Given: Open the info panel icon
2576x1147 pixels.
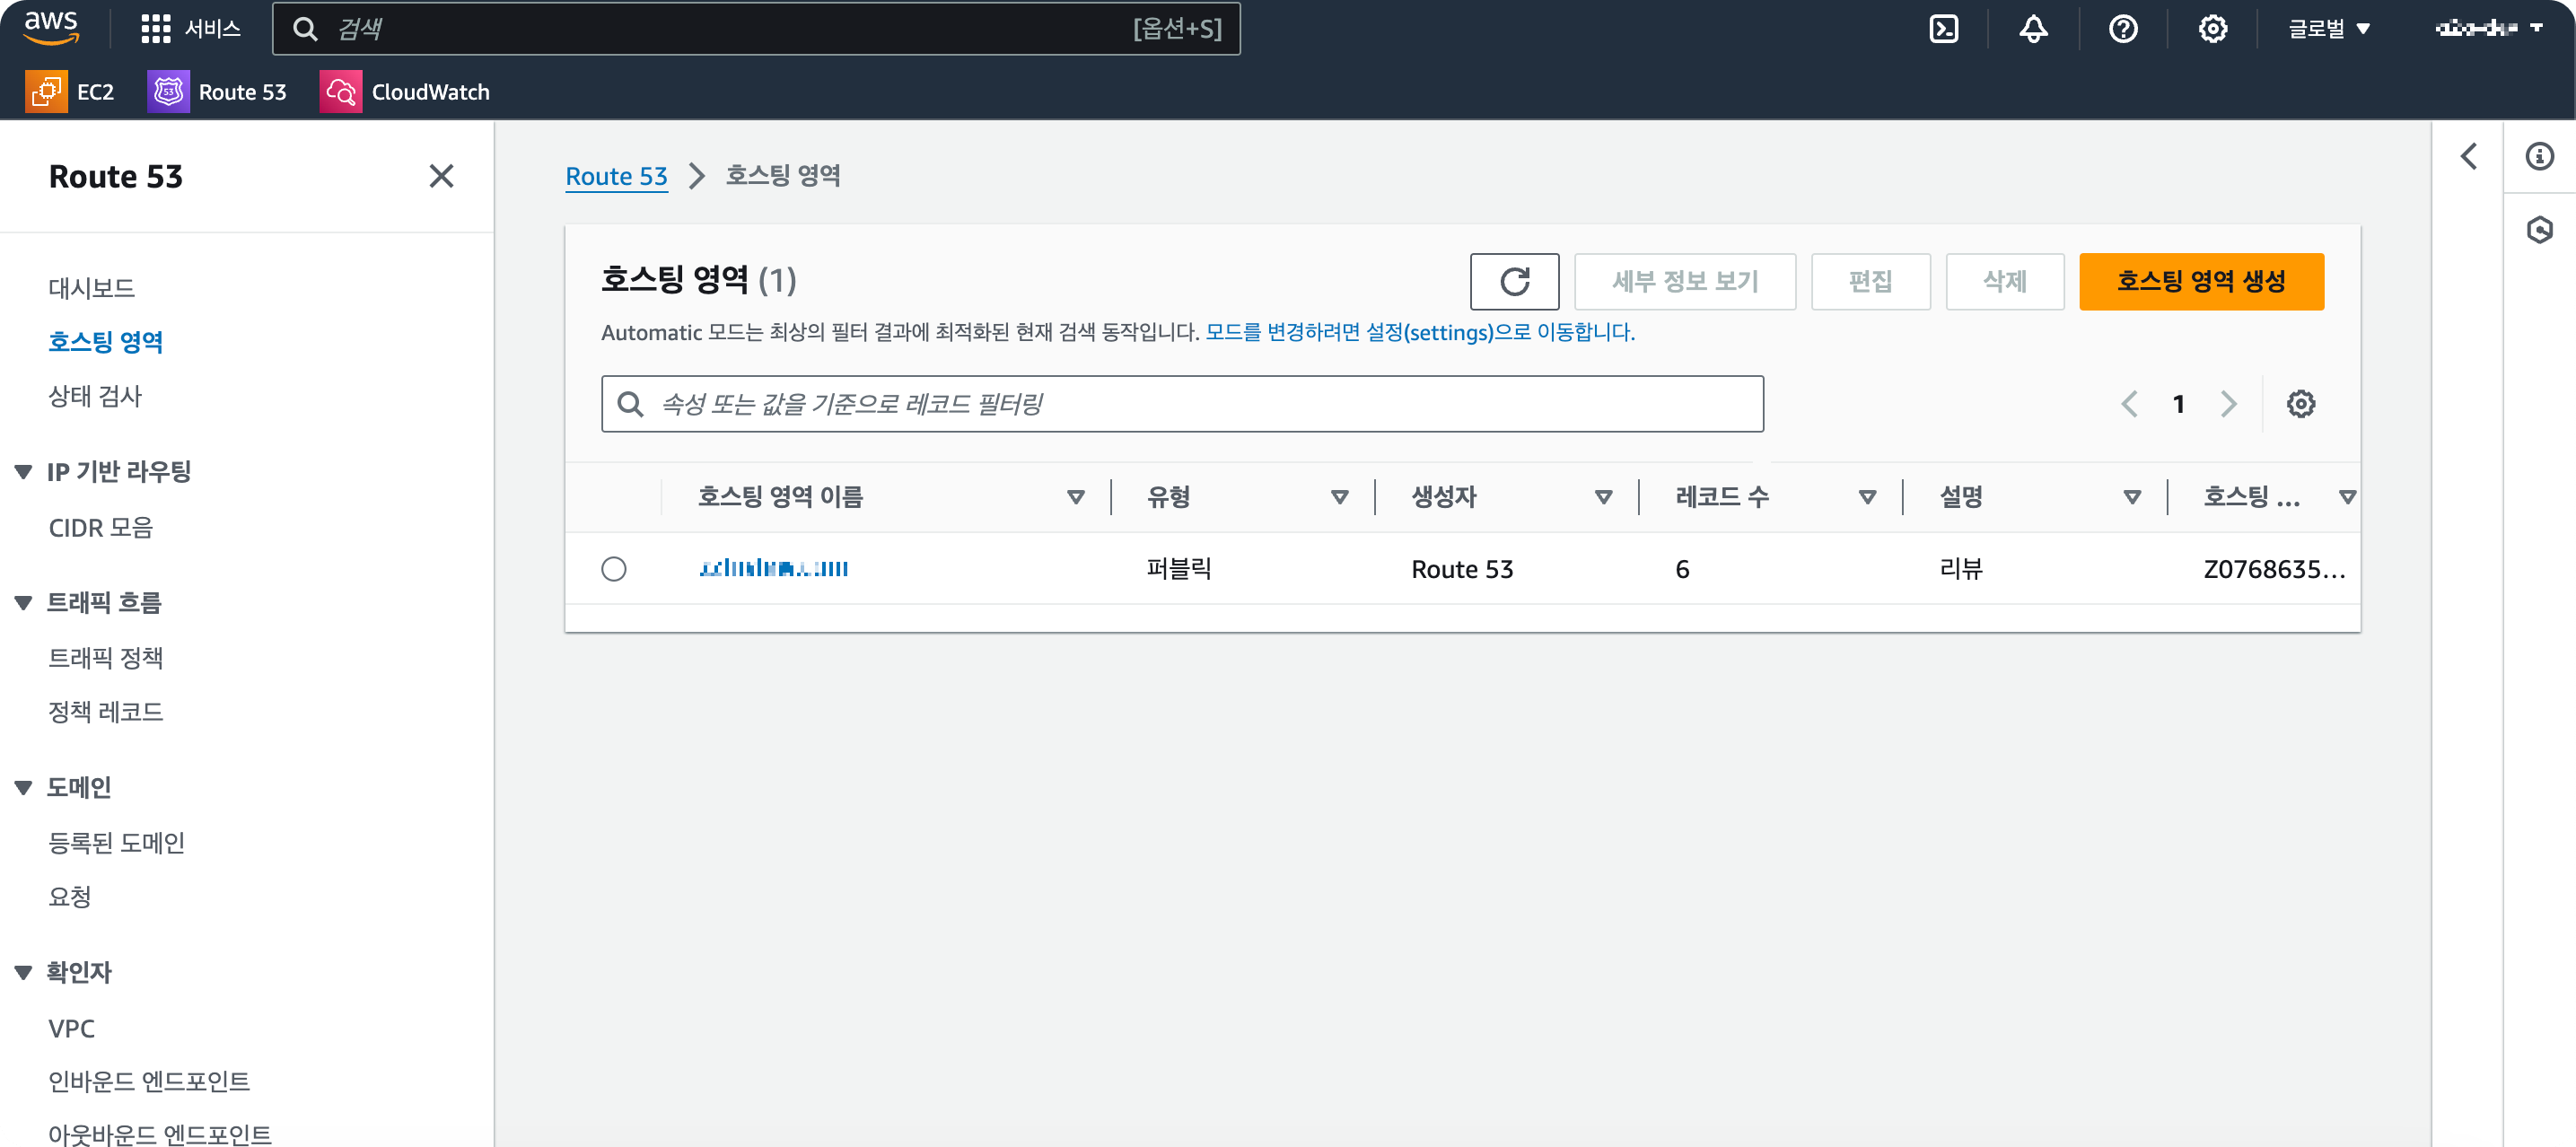Looking at the screenshot, I should [2539, 156].
